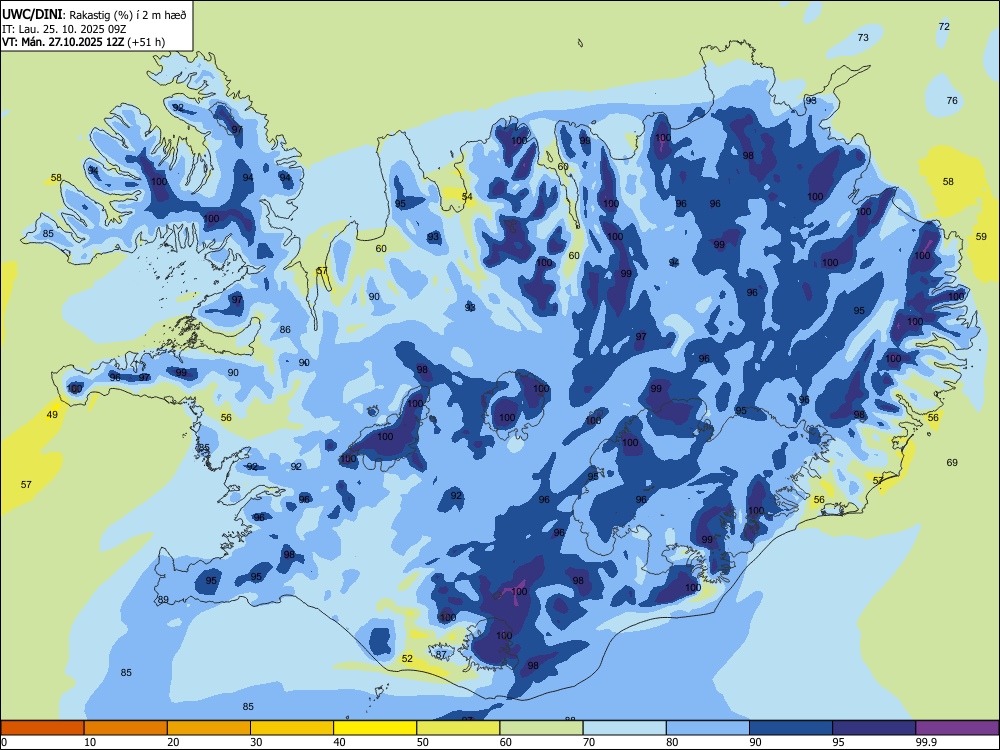1000x750 pixels.
Task: Click the humidity value '59' off the east coast
Action: [982, 237]
